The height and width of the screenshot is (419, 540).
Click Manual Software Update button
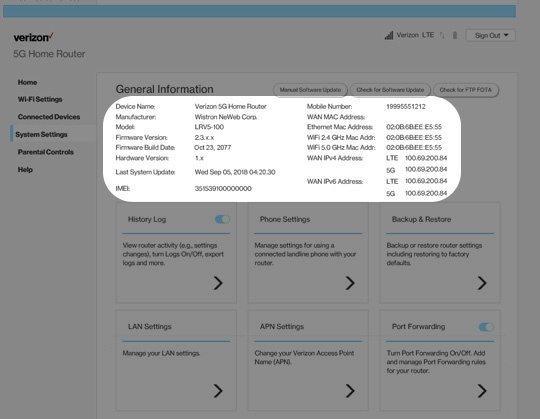coord(310,90)
